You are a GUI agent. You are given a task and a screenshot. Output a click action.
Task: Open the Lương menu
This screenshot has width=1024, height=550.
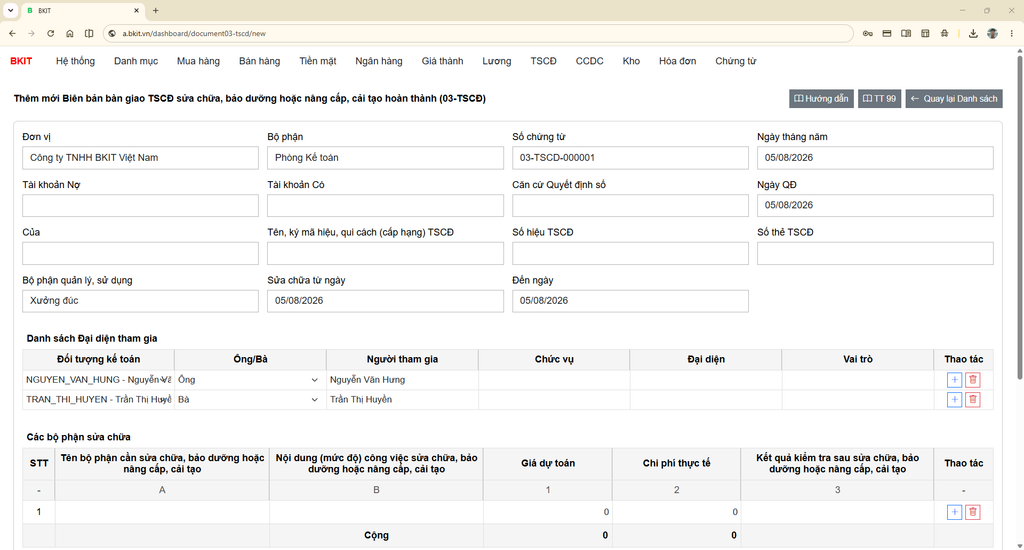click(497, 61)
